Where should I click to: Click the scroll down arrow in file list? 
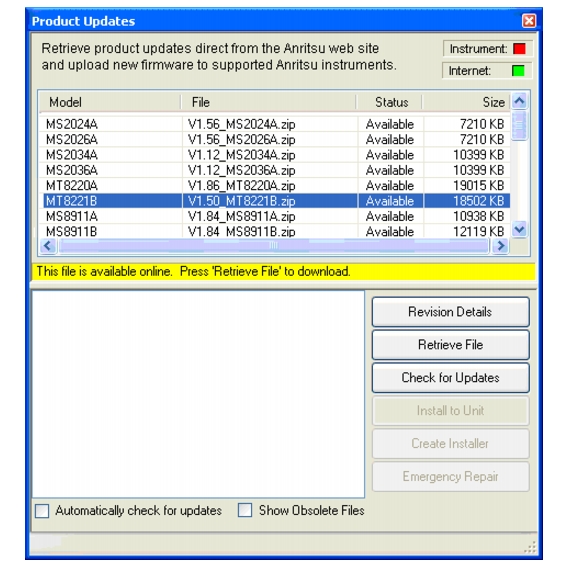click(x=519, y=229)
